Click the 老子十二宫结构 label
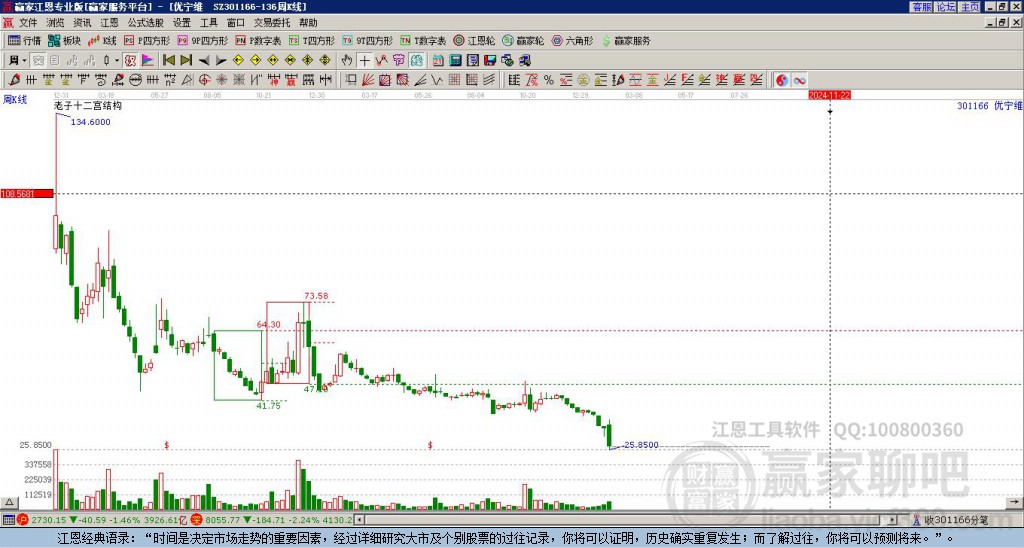The width and height of the screenshot is (1024, 548). click(x=88, y=105)
